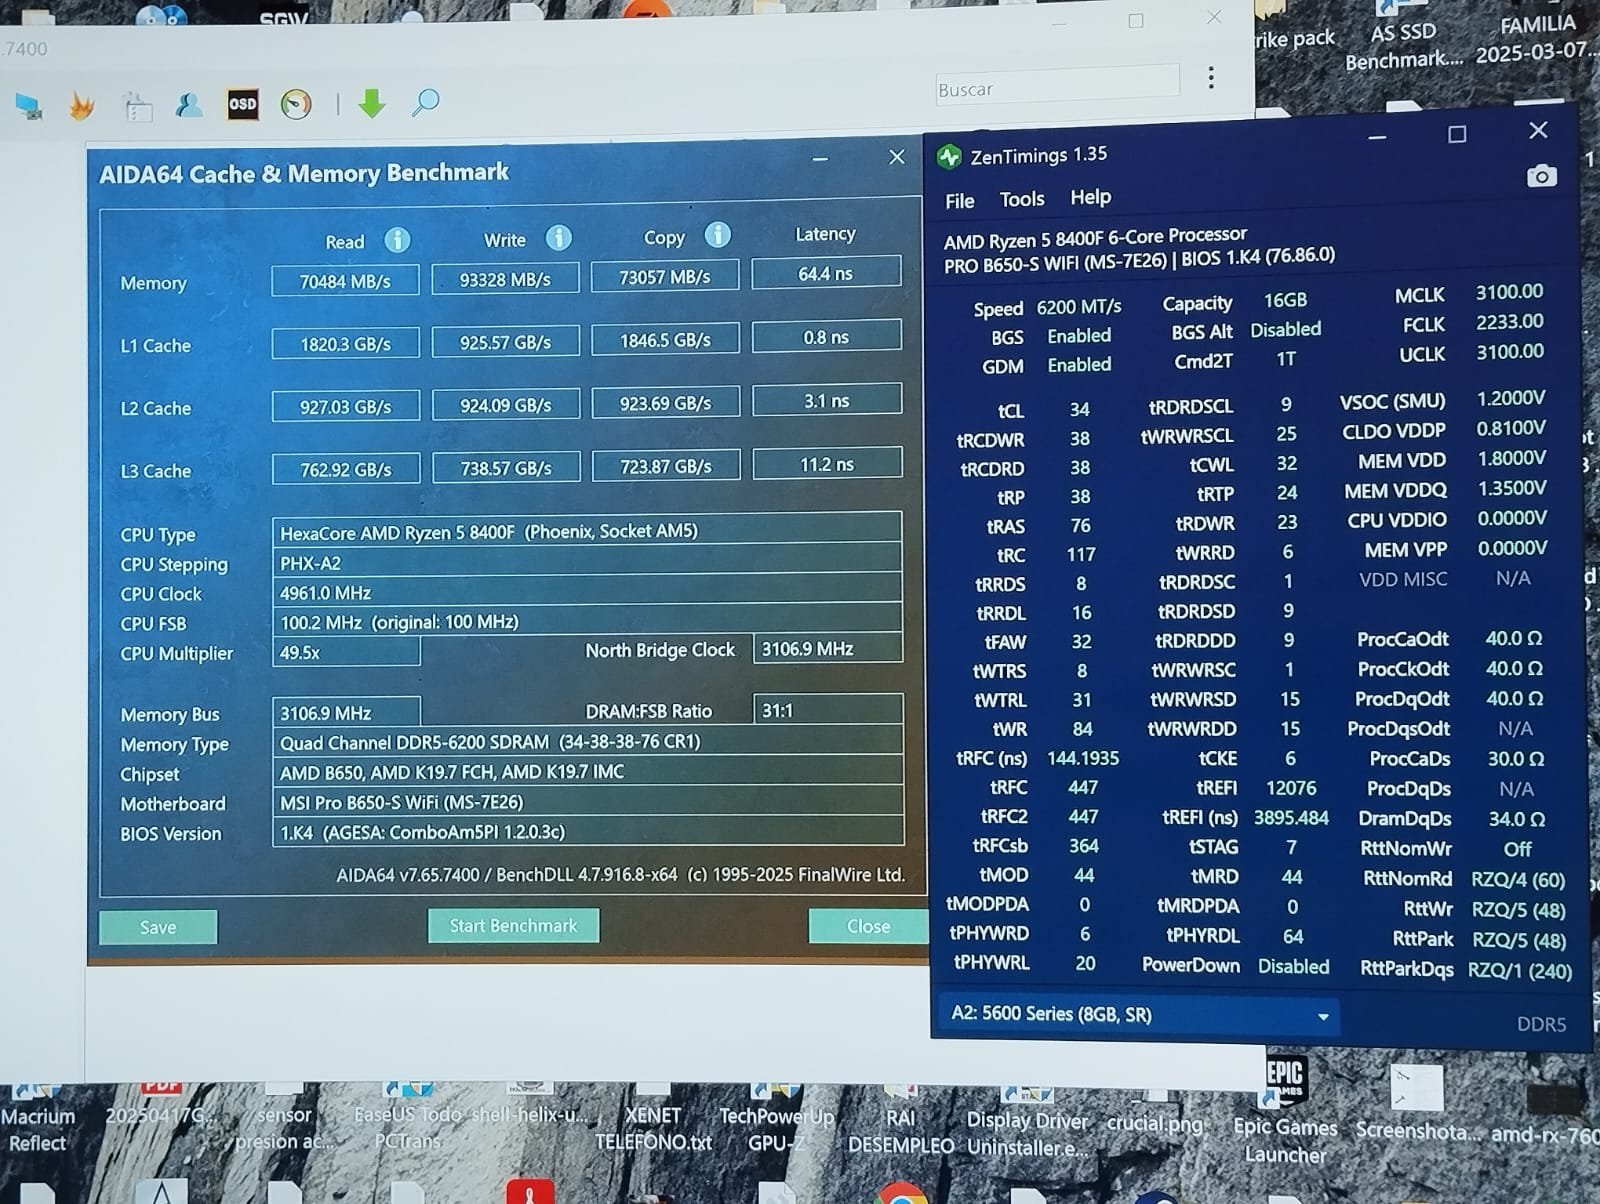Click the computer icon in AIDA64 toolbar
Viewport: 1600px width, 1204px height.
[x=29, y=106]
